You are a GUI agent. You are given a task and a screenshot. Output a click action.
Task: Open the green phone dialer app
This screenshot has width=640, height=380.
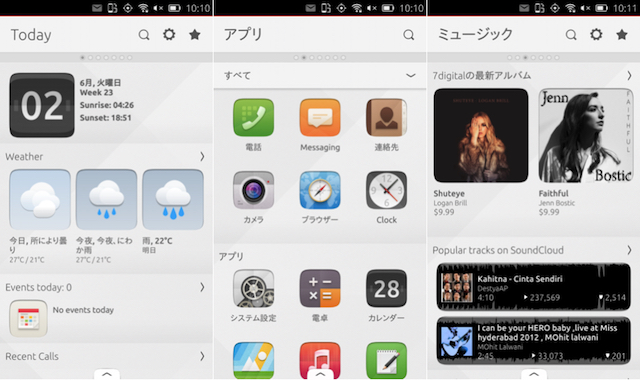[253, 118]
